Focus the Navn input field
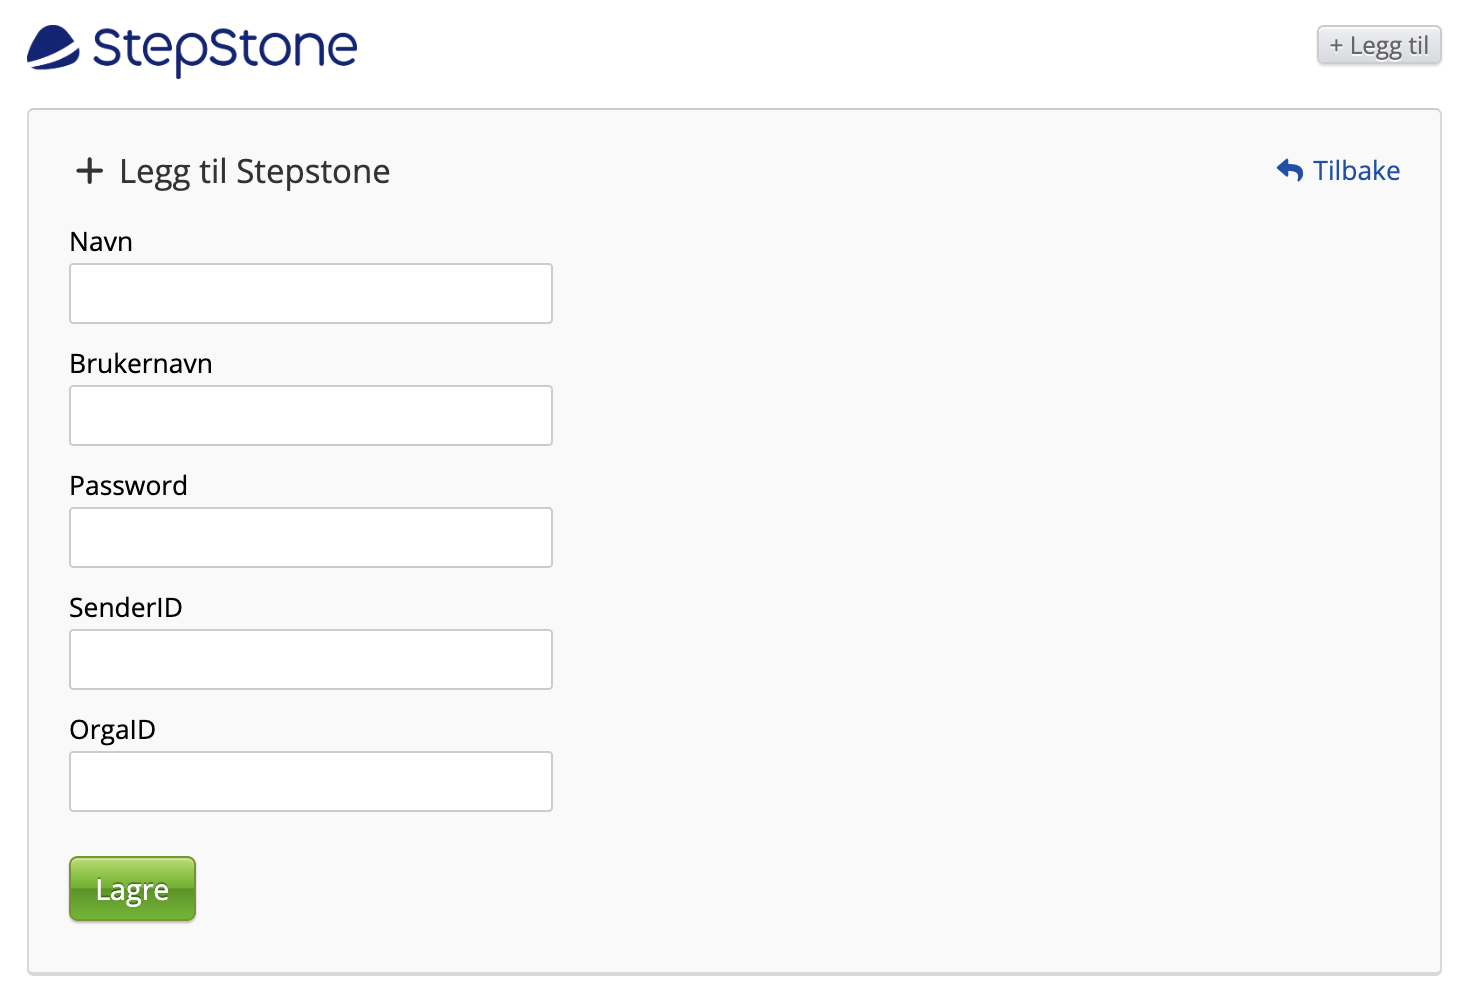Image resolution: width=1470 pixels, height=996 pixels. click(x=311, y=294)
